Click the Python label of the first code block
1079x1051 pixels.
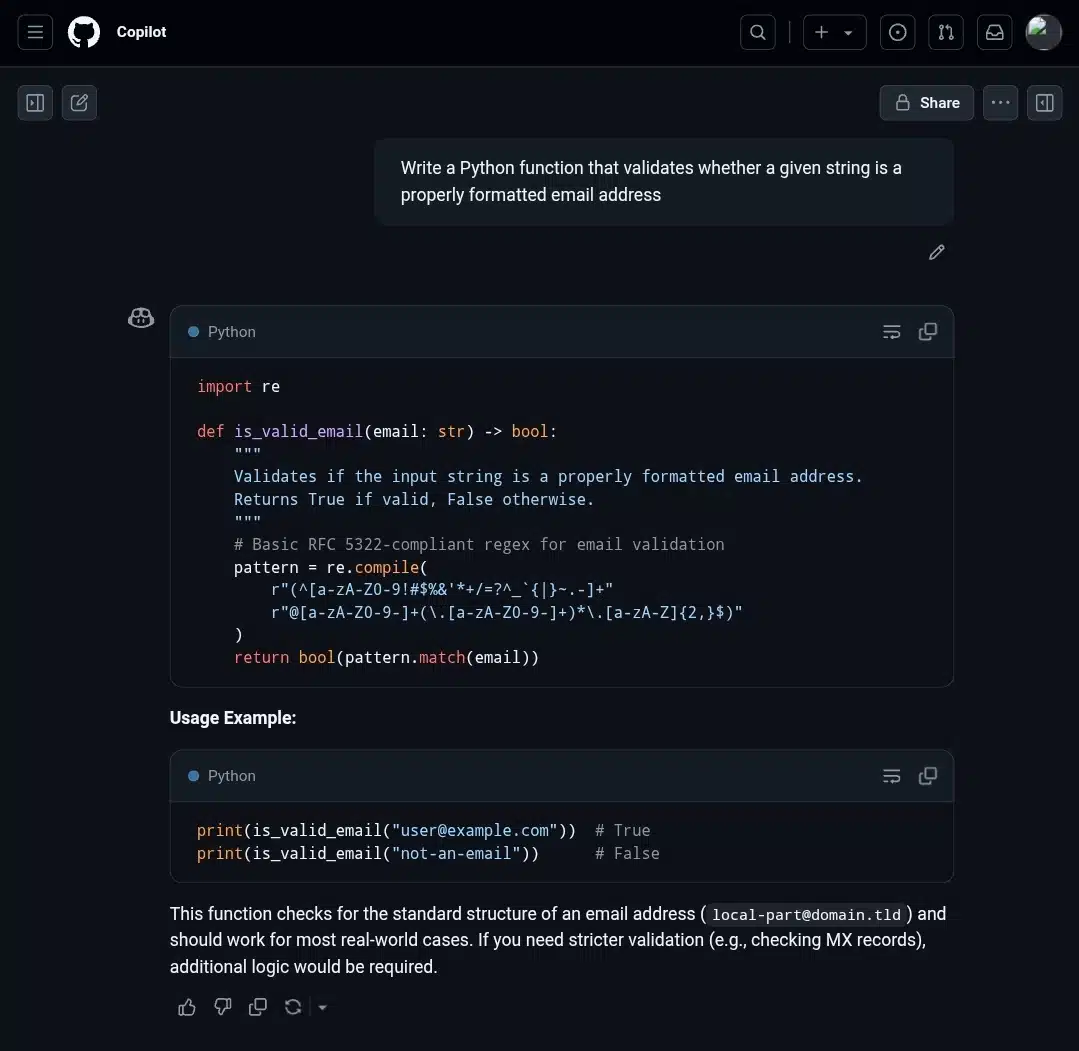231,332
